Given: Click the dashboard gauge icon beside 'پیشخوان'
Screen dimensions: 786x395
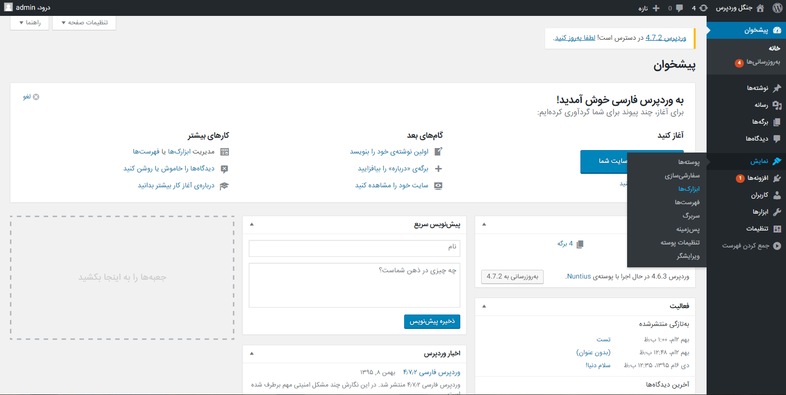Looking at the screenshot, I should [x=777, y=31].
